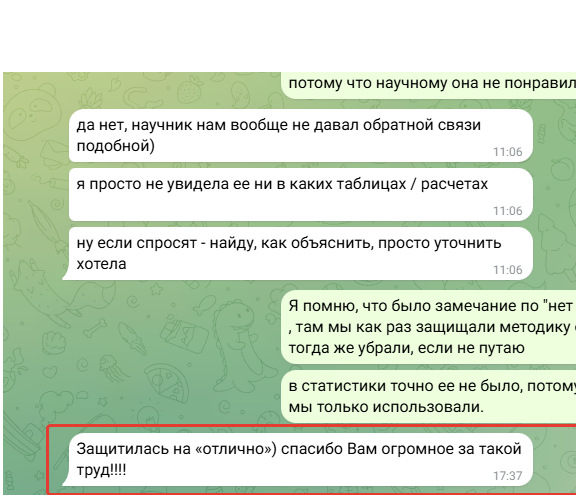Click timestamp 17:37 on the last message
The width and height of the screenshot is (576, 495).
507,476
